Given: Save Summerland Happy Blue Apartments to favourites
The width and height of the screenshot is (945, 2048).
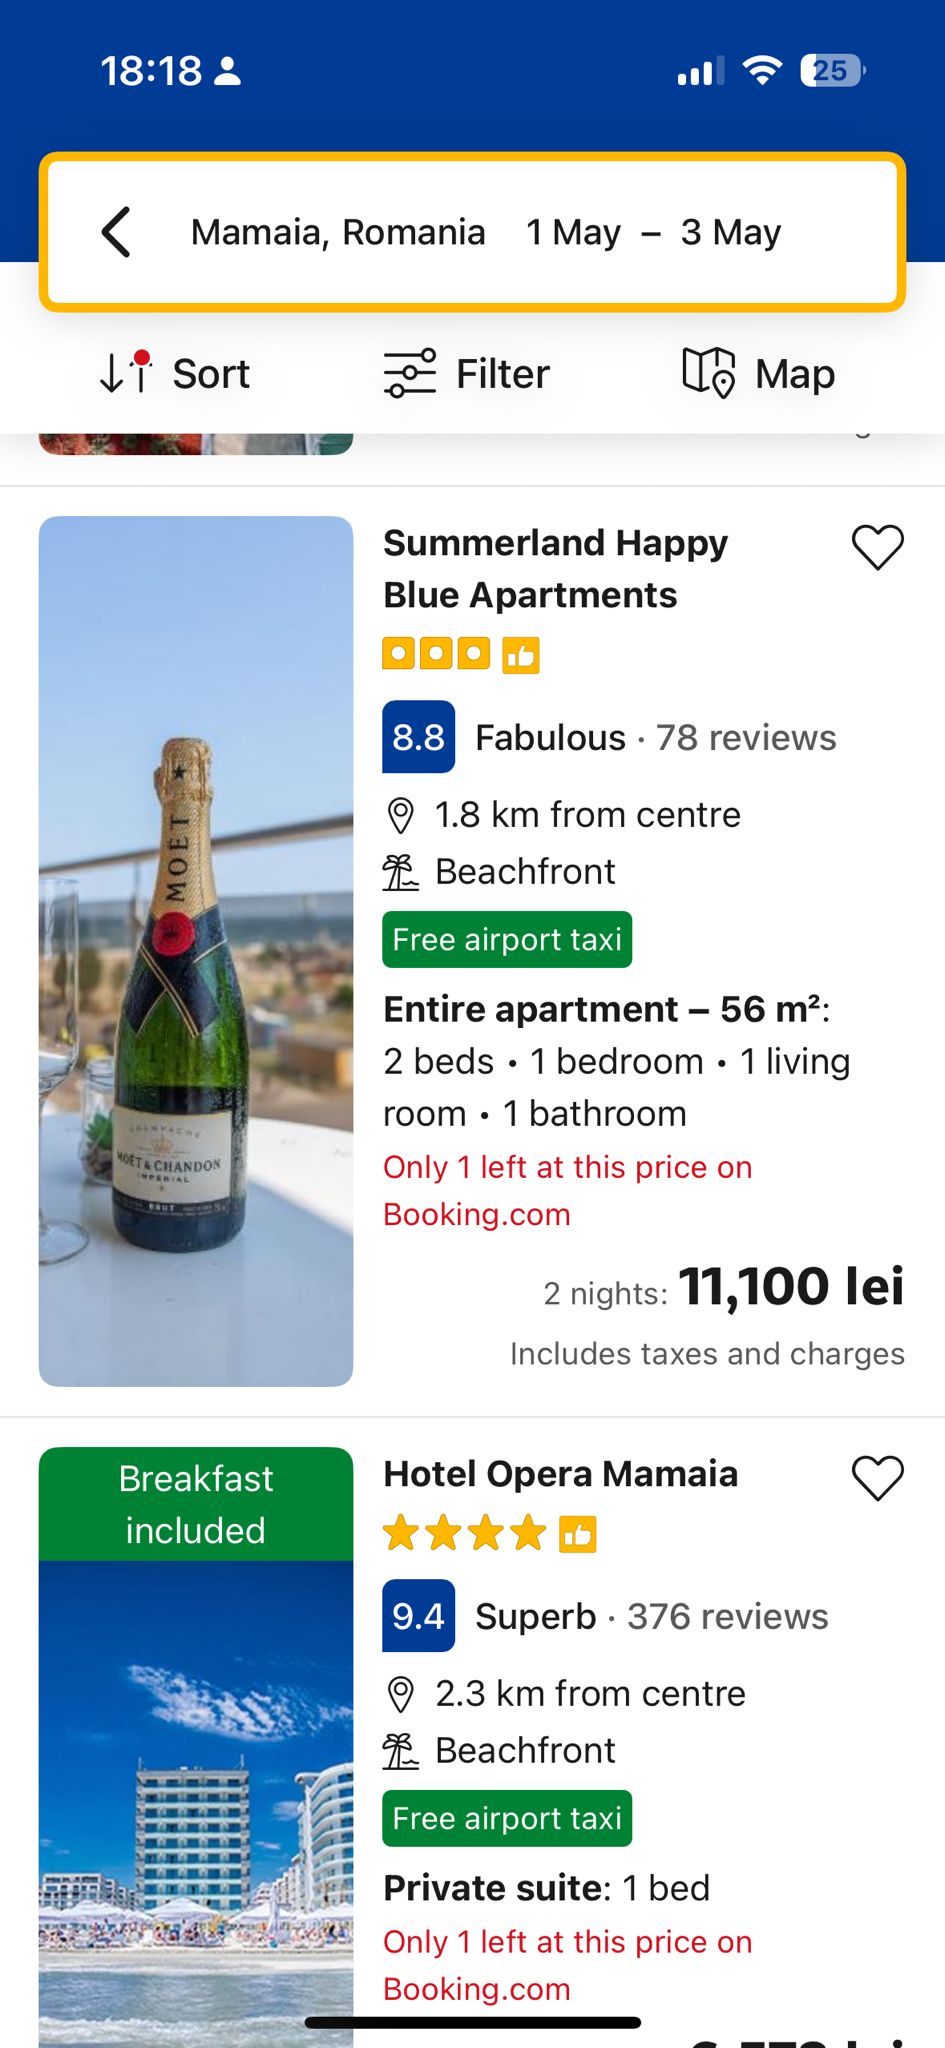Looking at the screenshot, I should (x=877, y=547).
